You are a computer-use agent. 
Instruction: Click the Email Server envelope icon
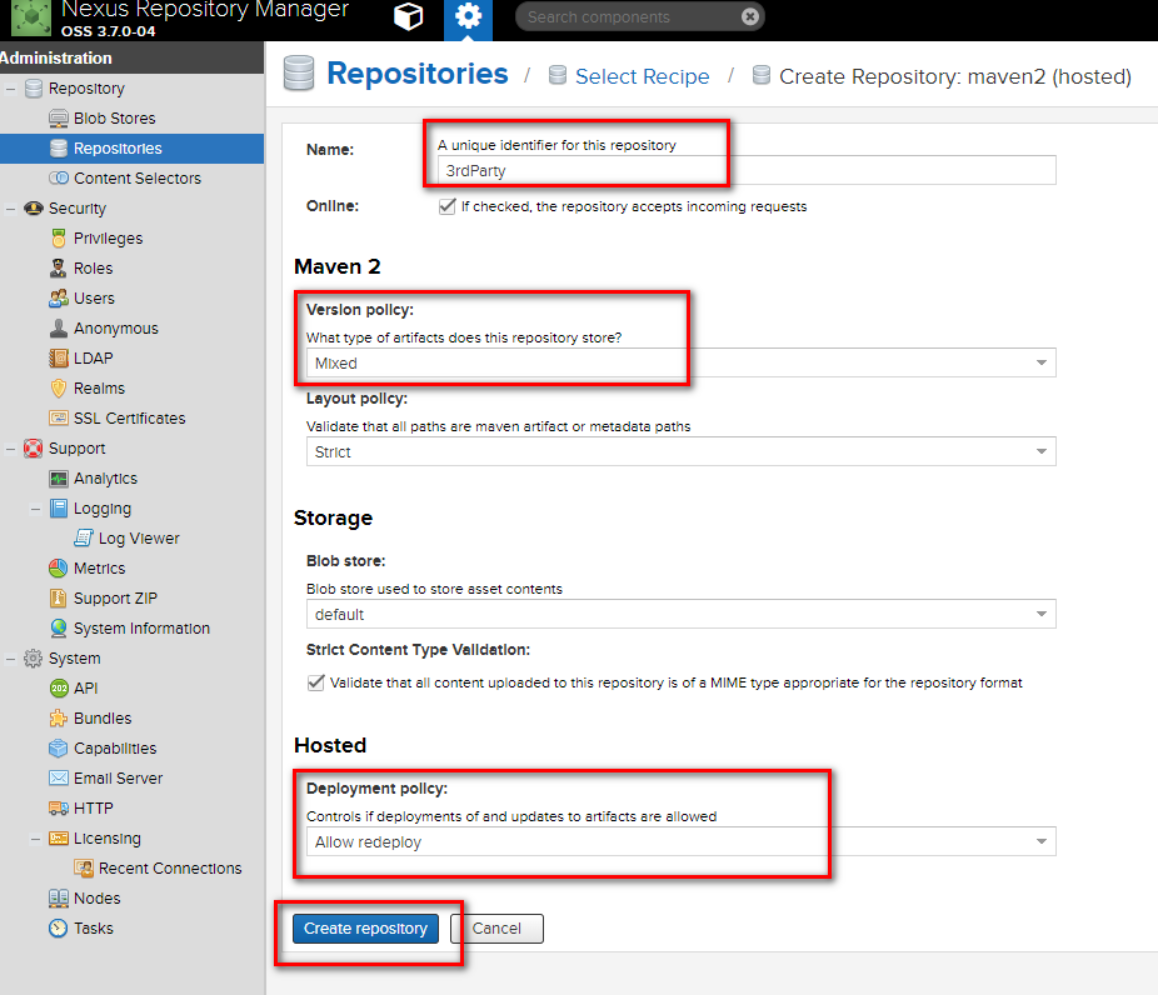[58, 778]
